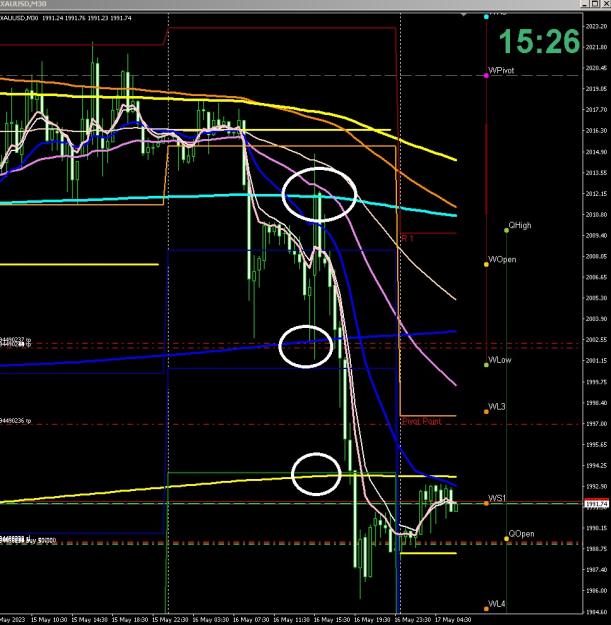Click the QHigh label text
Screen dimensions: 611x625
pos(520,225)
